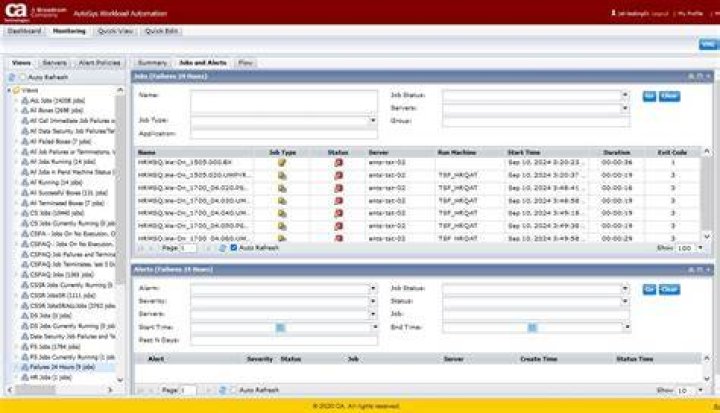Open the Start Time calendar picker
Viewport: 720px width, 413px height.
click(280, 327)
